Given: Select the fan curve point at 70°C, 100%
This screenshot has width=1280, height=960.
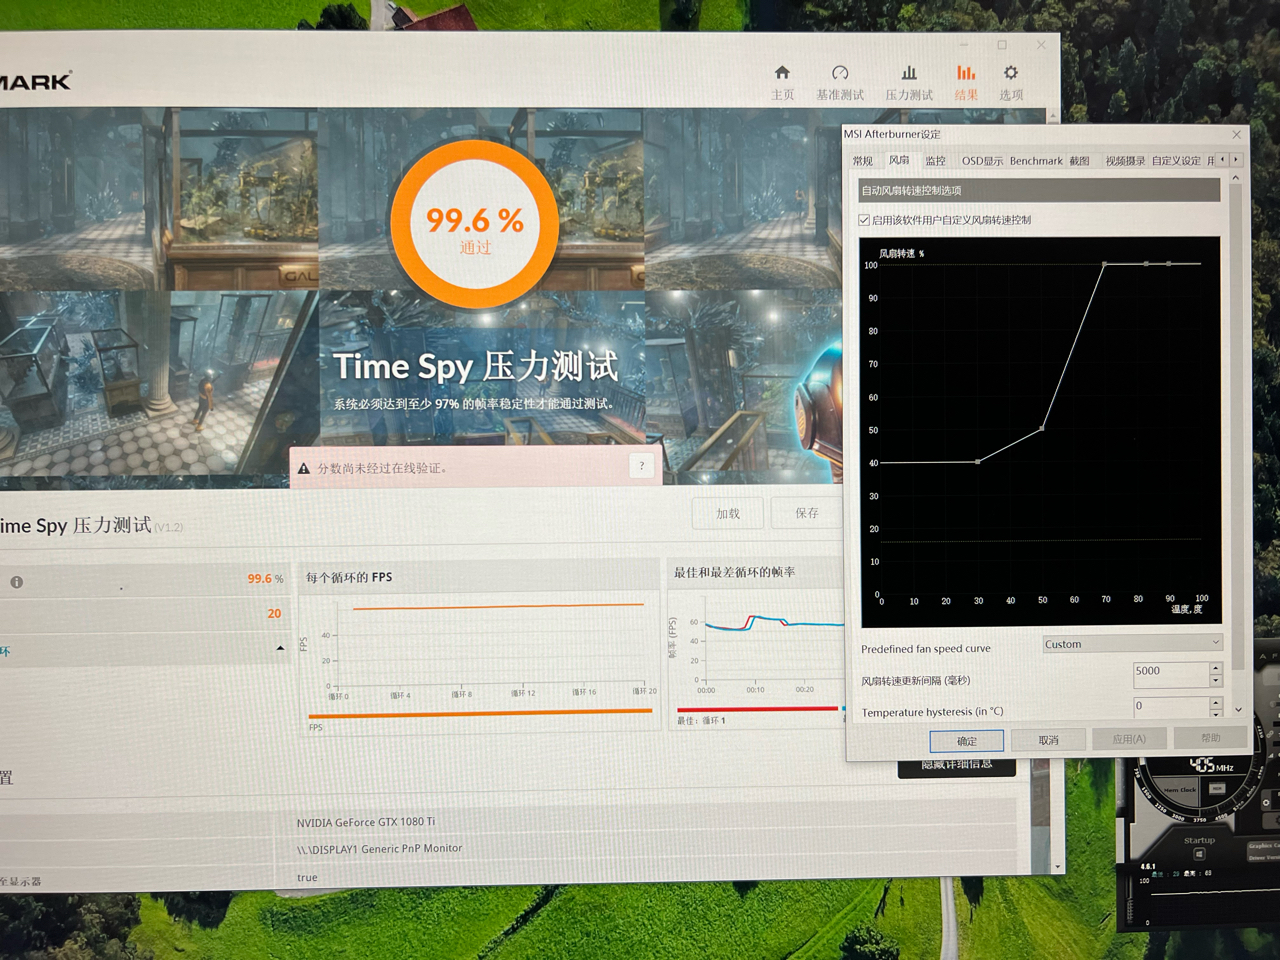Looking at the screenshot, I should (1104, 264).
